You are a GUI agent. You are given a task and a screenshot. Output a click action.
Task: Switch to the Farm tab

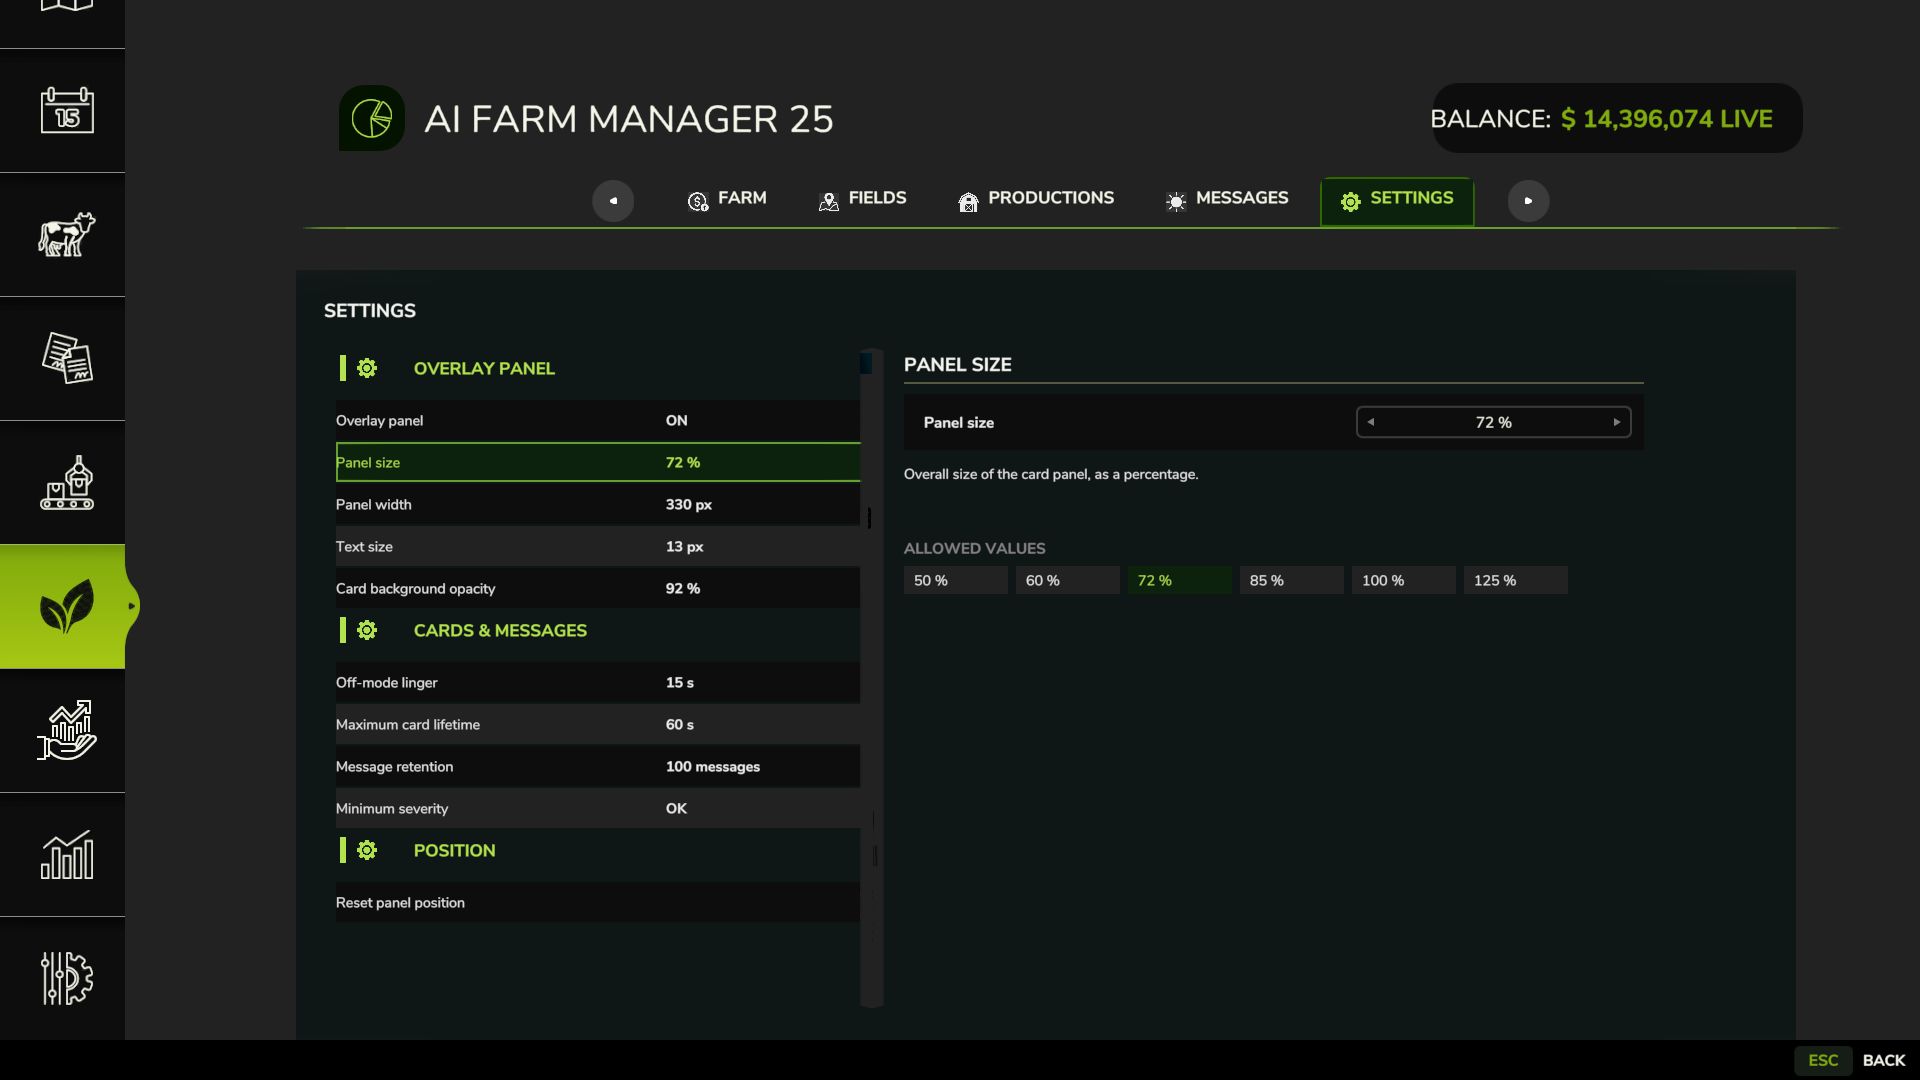[x=727, y=199]
